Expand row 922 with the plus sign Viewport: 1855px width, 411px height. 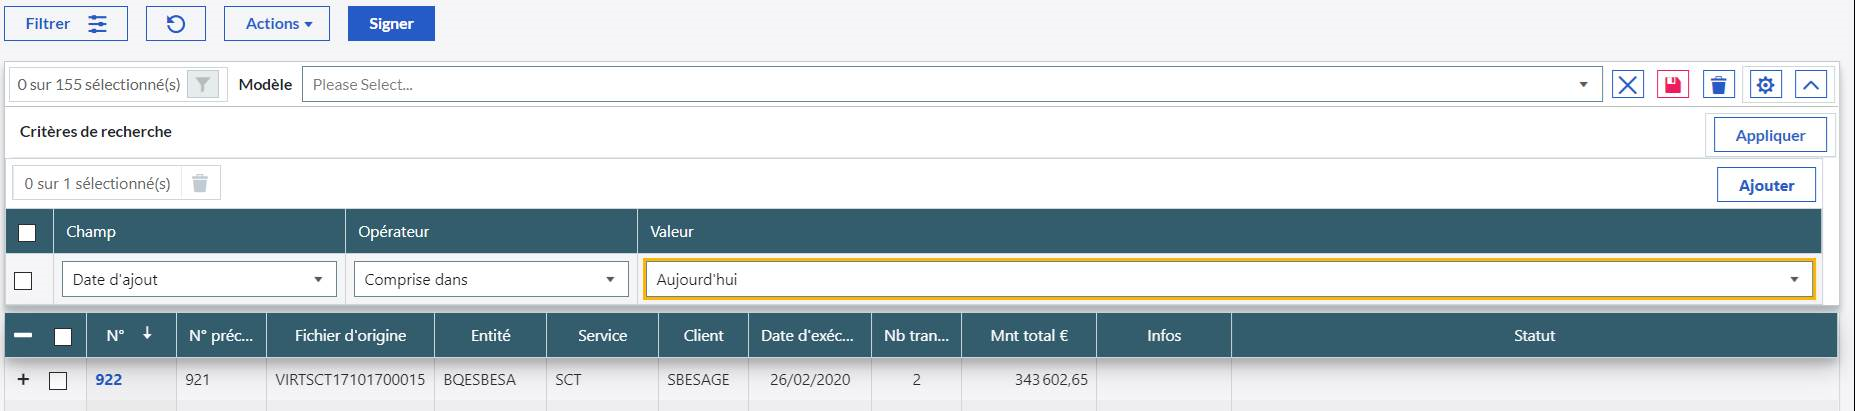click(x=24, y=380)
